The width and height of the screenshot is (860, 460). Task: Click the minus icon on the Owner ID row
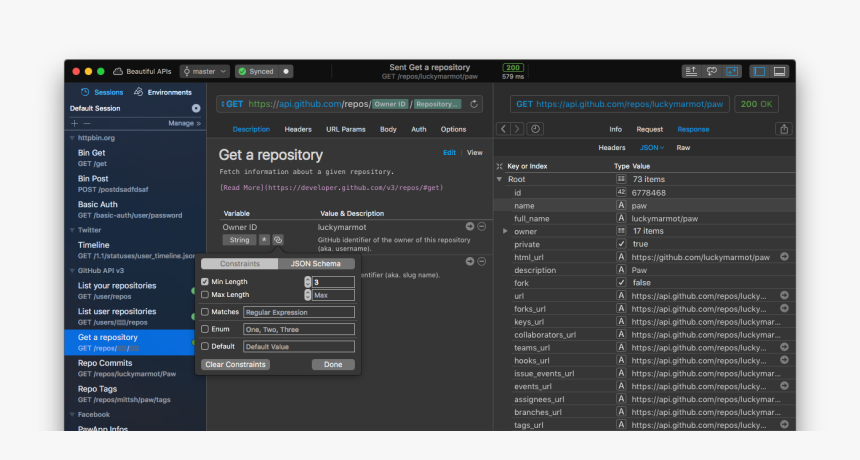[482, 226]
